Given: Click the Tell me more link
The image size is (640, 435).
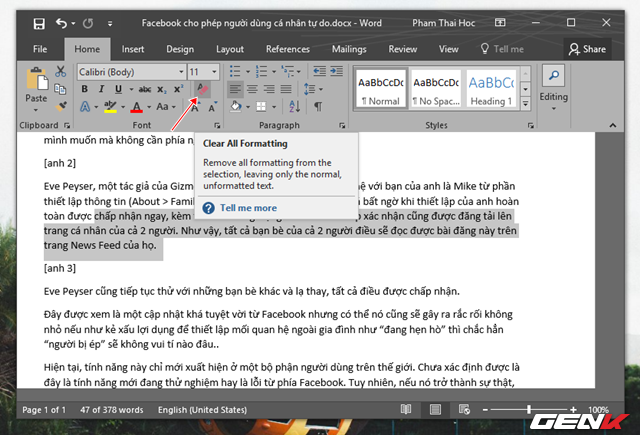Looking at the screenshot, I should (x=248, y=208).
